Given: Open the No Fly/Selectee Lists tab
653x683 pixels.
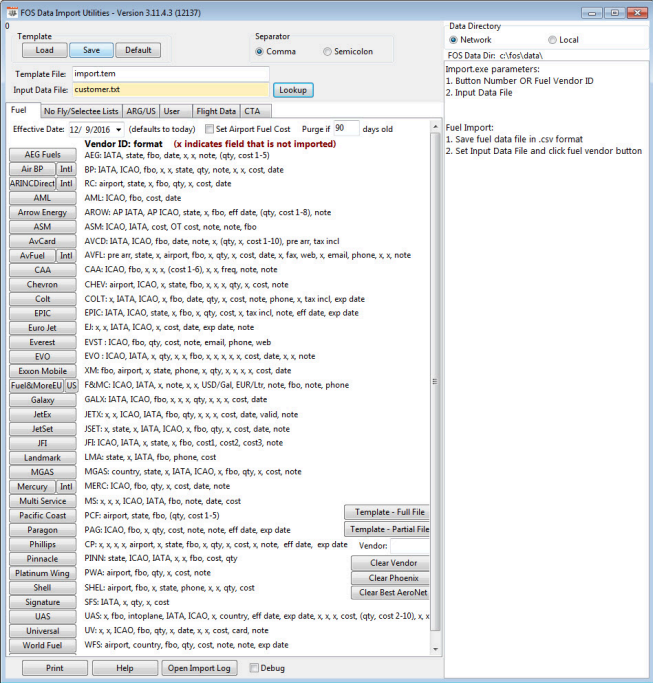Looking at the screenshot, I should click(x=81, y=112).
